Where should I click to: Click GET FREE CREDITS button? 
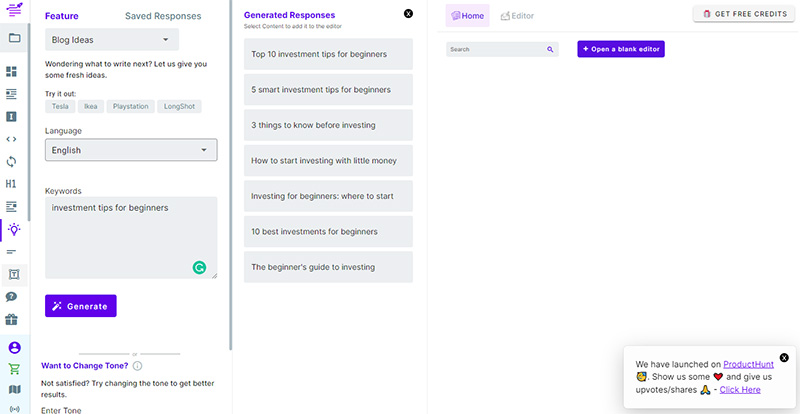tap(743, 14)
